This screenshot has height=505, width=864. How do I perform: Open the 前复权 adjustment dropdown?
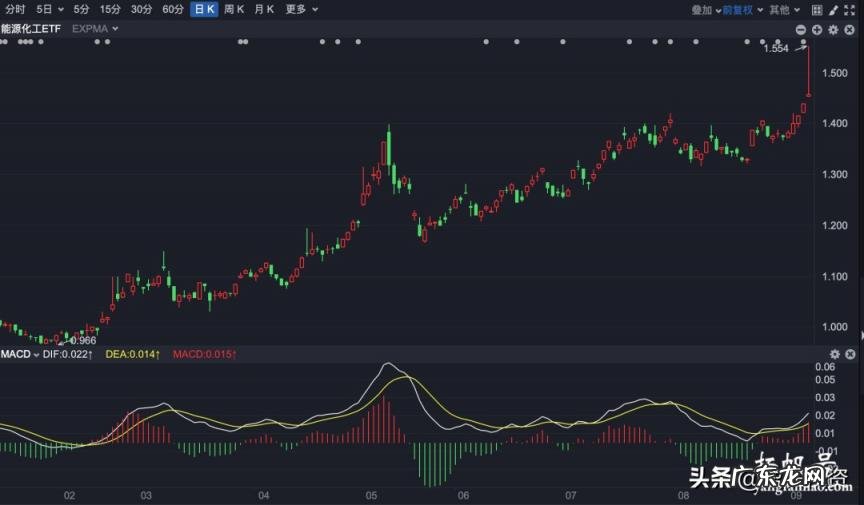pyautogui.click(x=742, y=9)
